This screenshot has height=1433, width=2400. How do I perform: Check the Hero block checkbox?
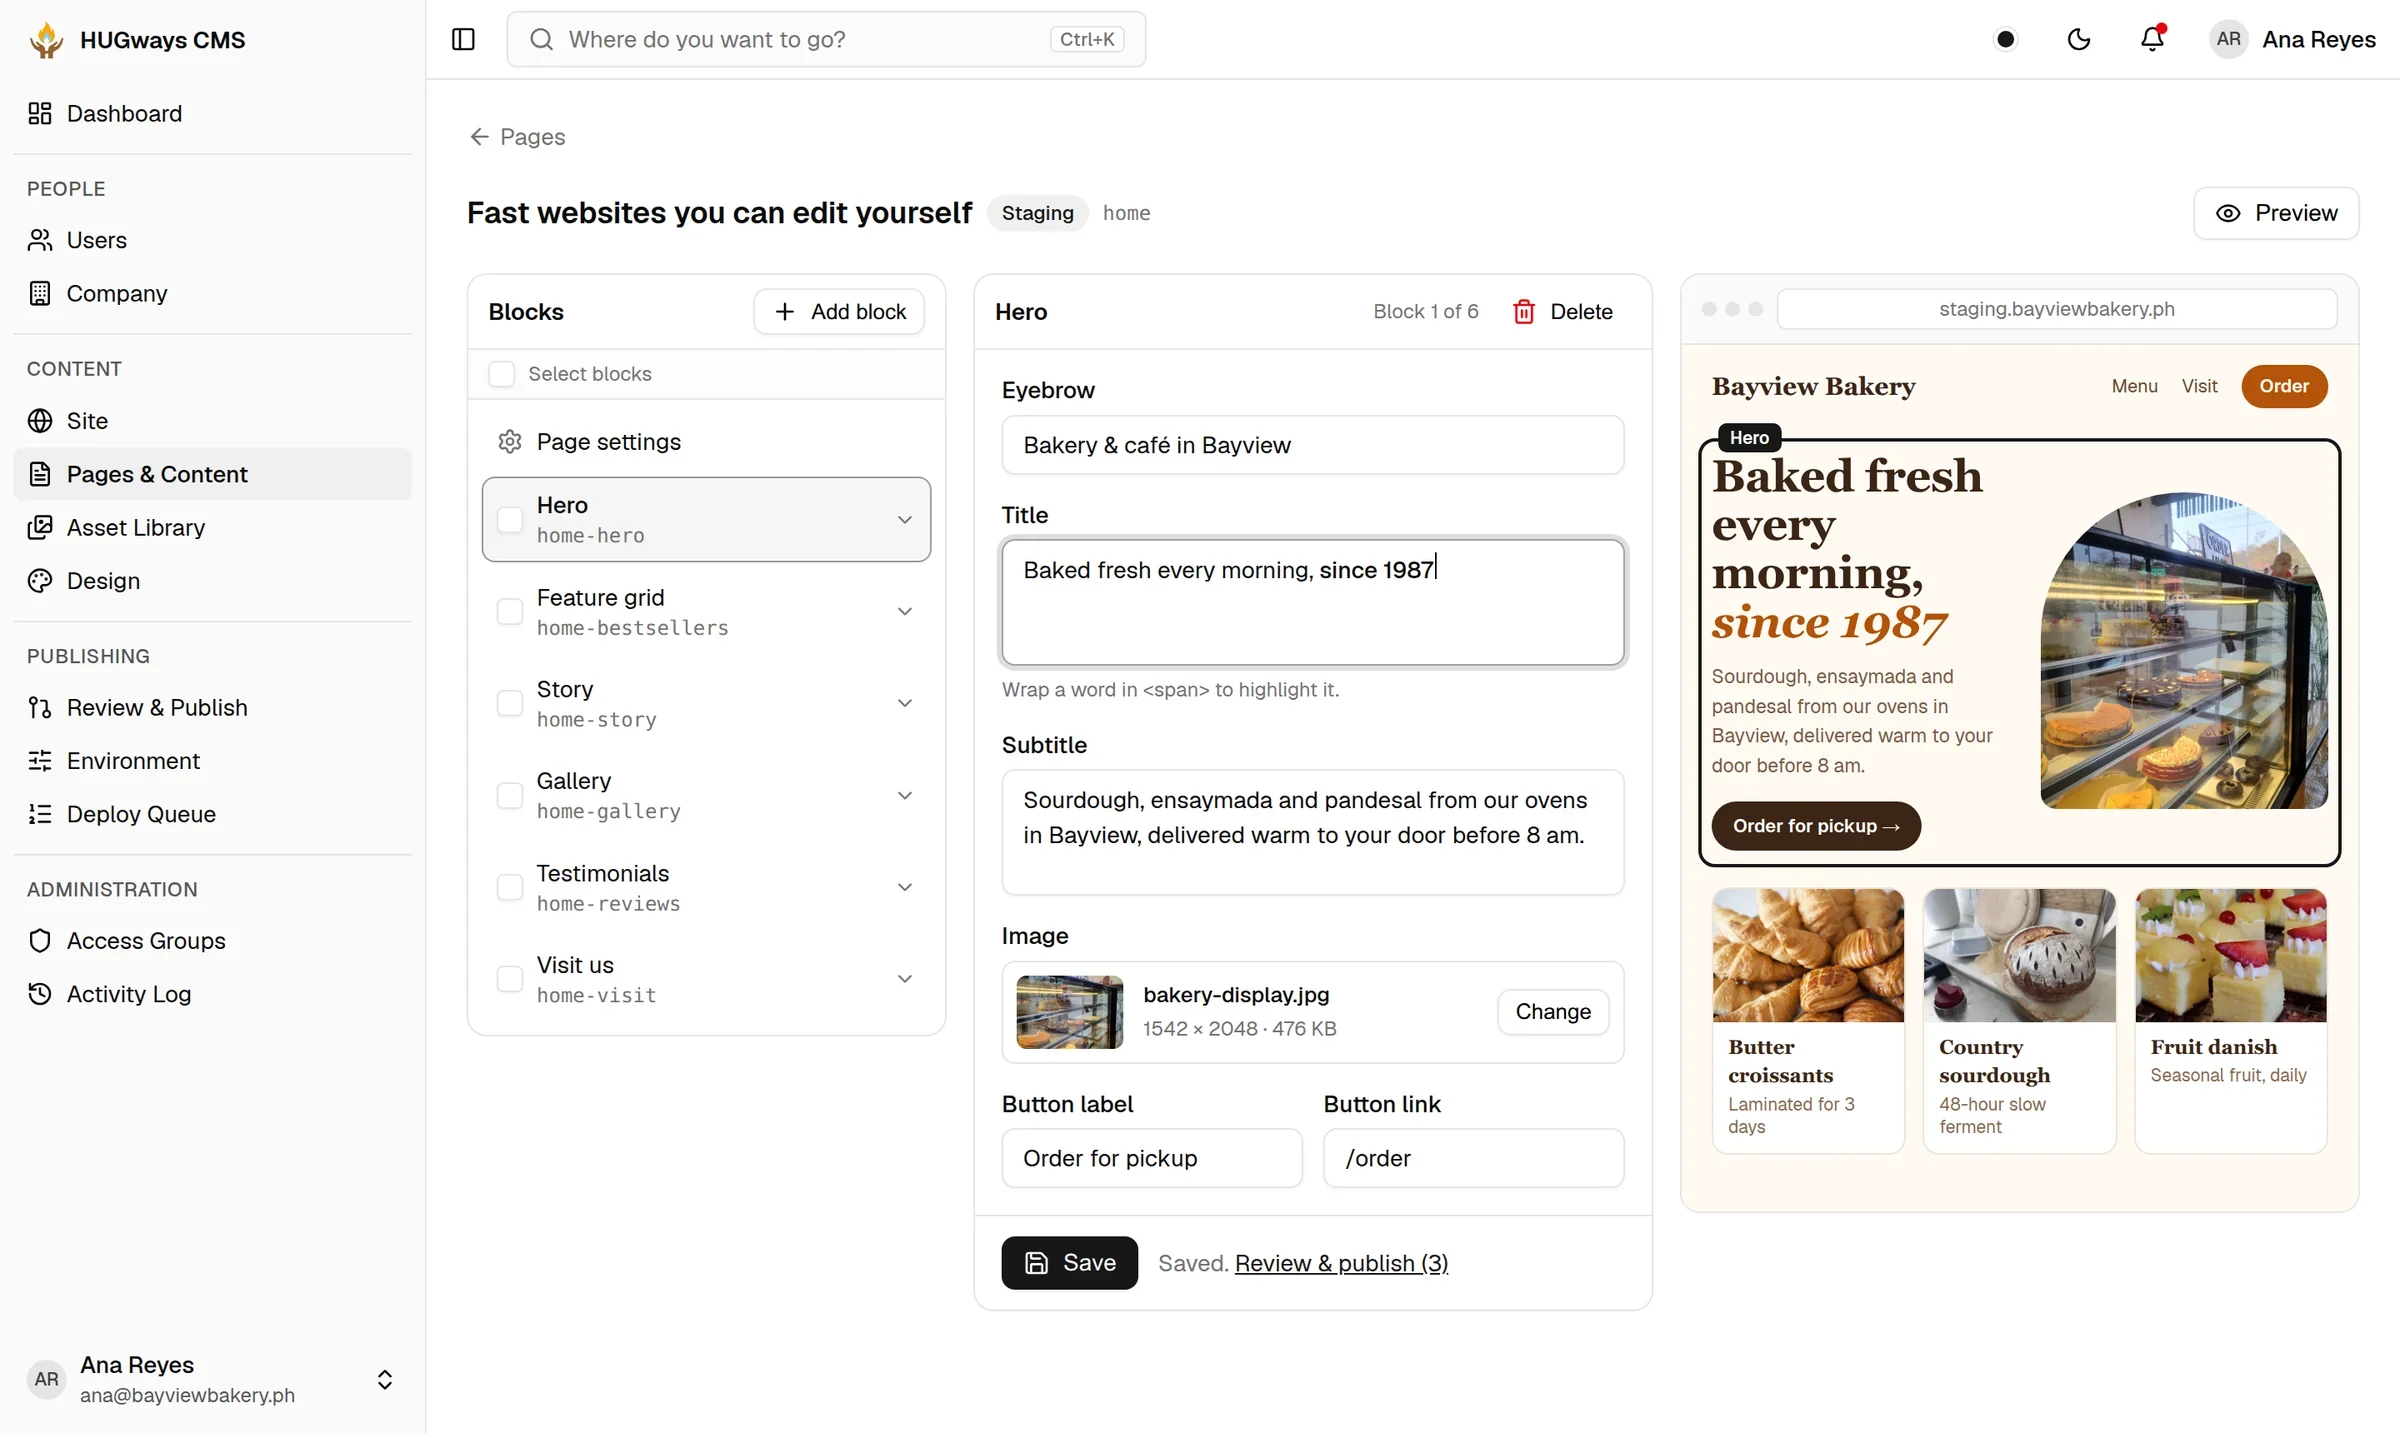510,520
